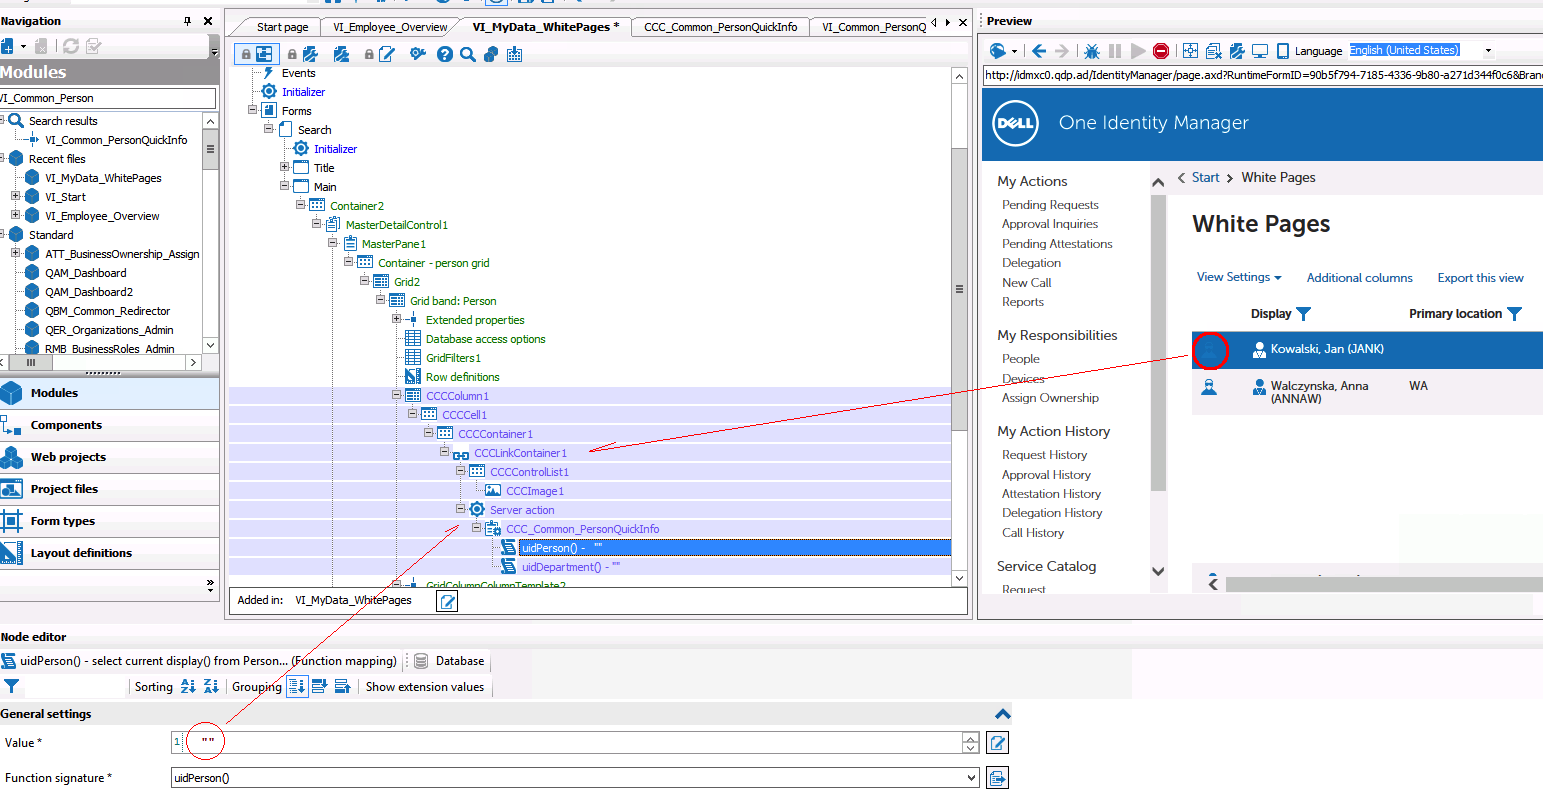Open the Project files section
Screen dimensions: 1543x791
click(x=109, y=489)
